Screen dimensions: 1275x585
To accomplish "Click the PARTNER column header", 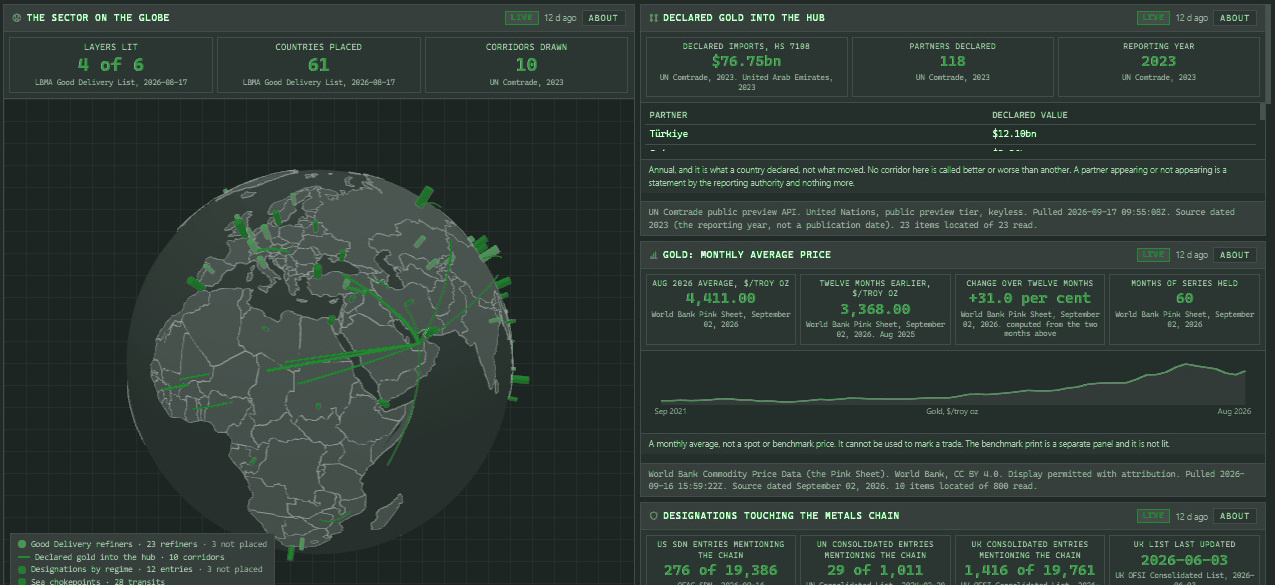I will point(669,115).
